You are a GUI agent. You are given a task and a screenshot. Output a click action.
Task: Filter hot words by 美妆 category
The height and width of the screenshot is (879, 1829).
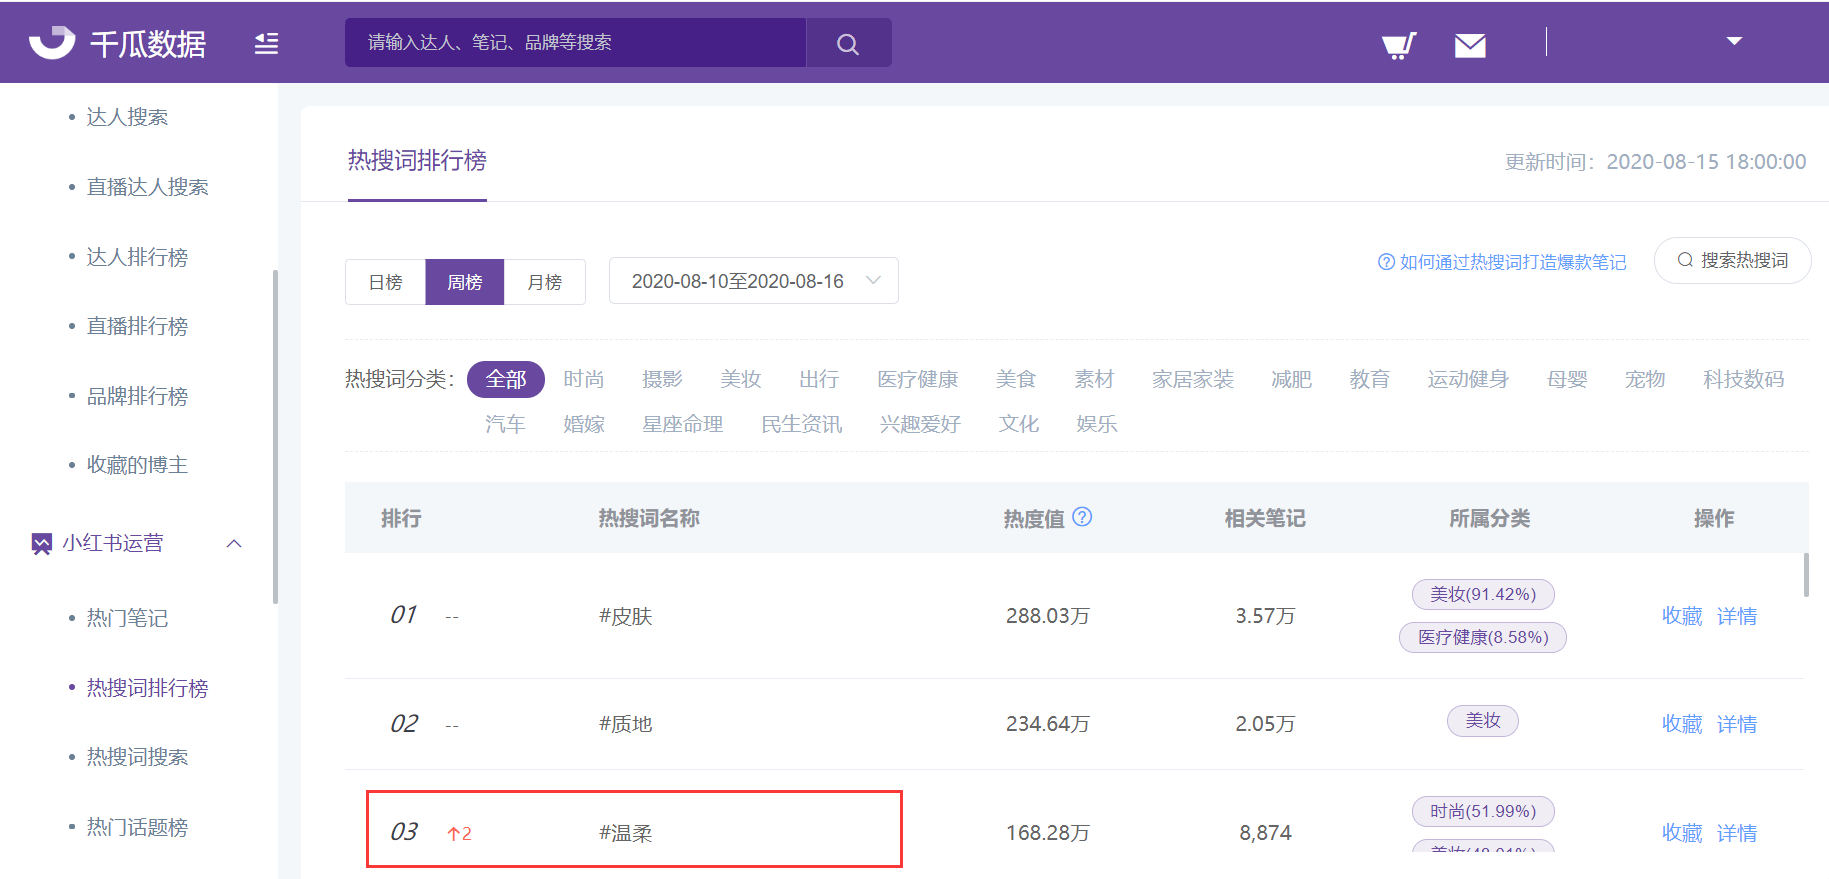740,379
